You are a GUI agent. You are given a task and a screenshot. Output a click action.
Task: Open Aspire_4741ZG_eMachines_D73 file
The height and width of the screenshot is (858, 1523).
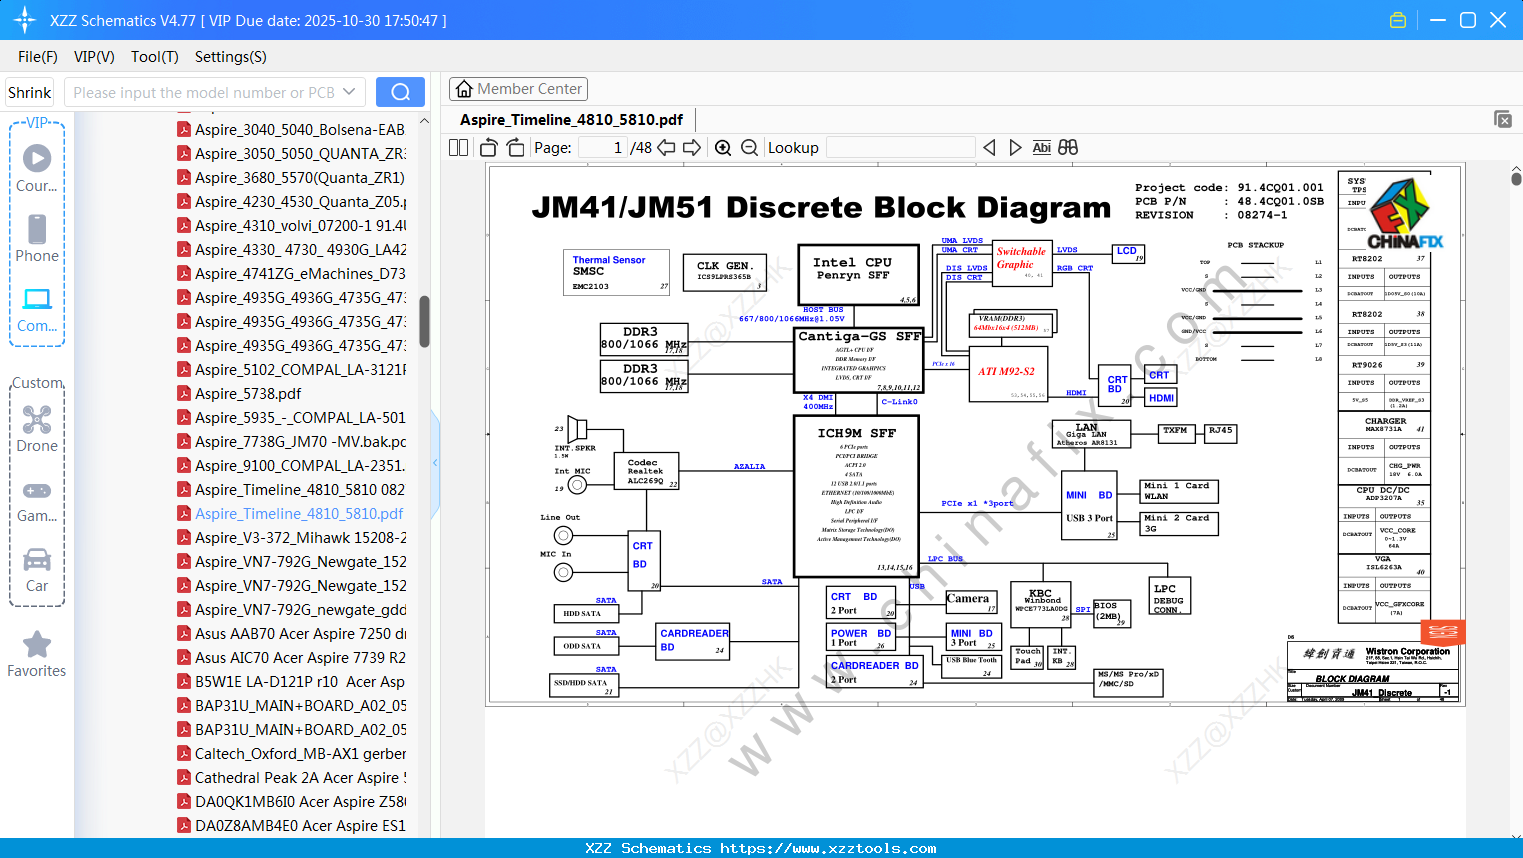[x=300, y=273]
